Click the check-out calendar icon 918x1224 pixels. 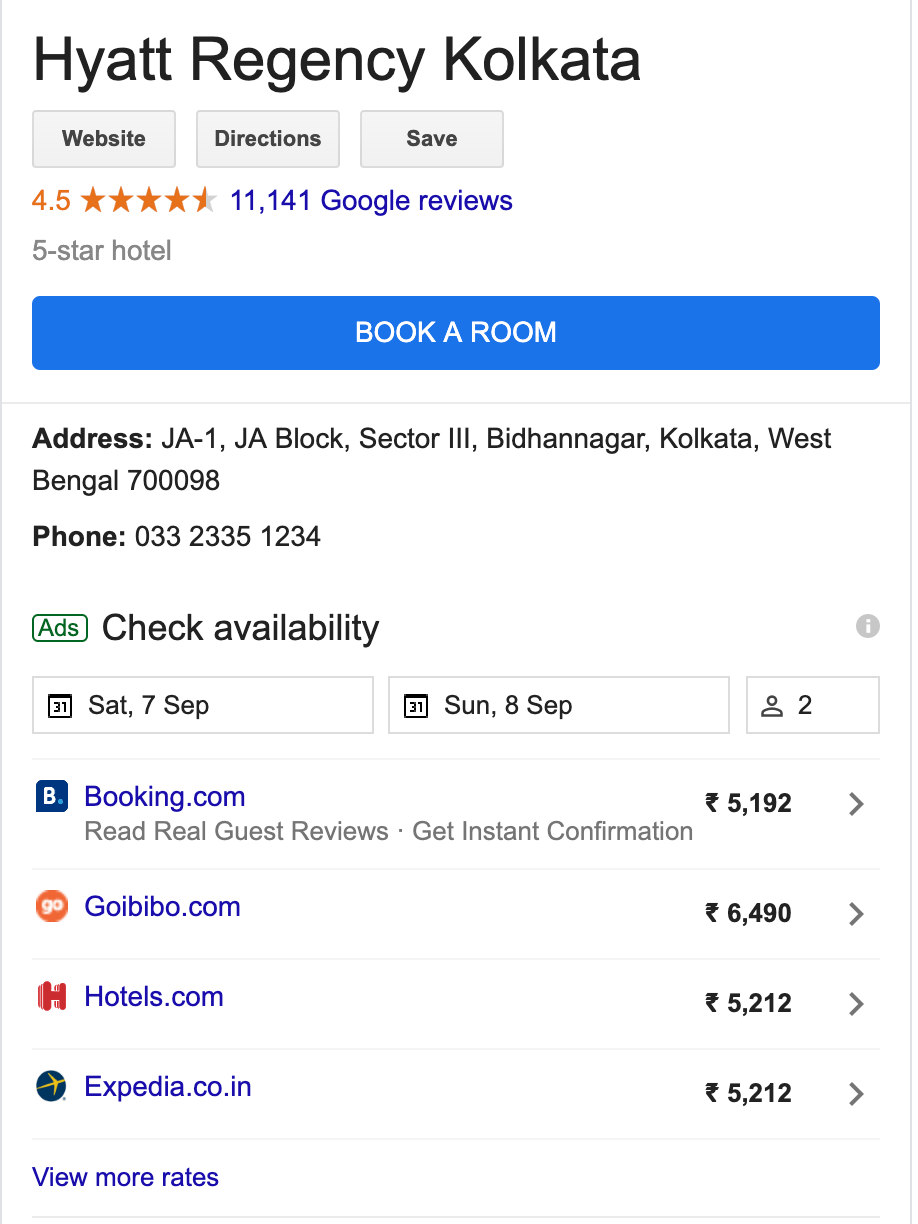[x=416, y=706]
